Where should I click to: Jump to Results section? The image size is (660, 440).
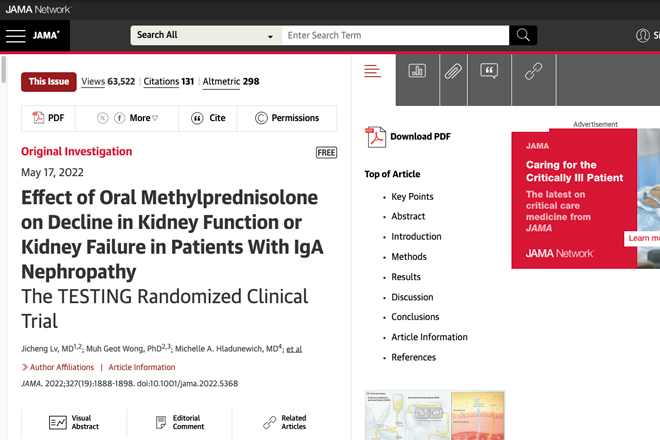click(x=406, y=277)
